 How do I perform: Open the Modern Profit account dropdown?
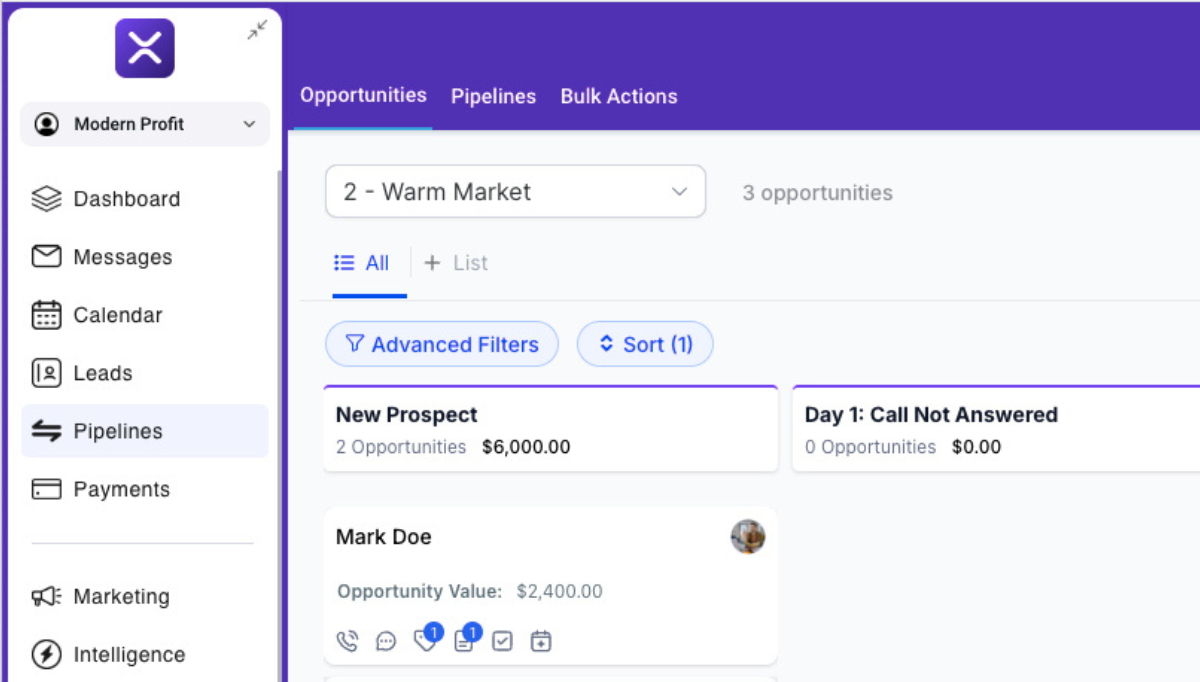pos(145,125)
